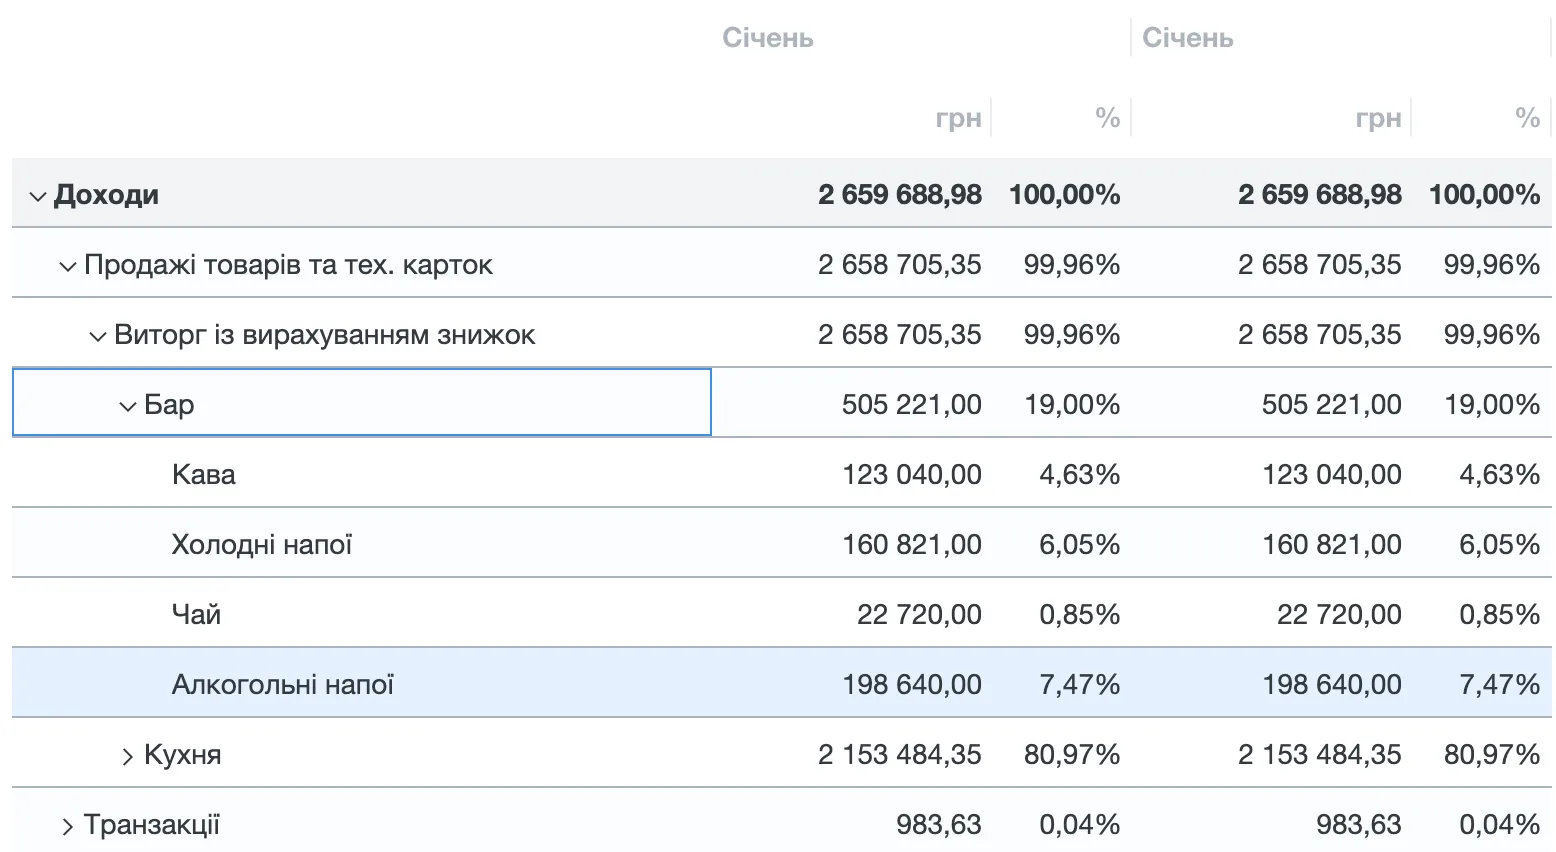Viewport: 1556px width, 852px height.
Task: Collapse the Бар group chevron
Action: [x=128, y=406]
